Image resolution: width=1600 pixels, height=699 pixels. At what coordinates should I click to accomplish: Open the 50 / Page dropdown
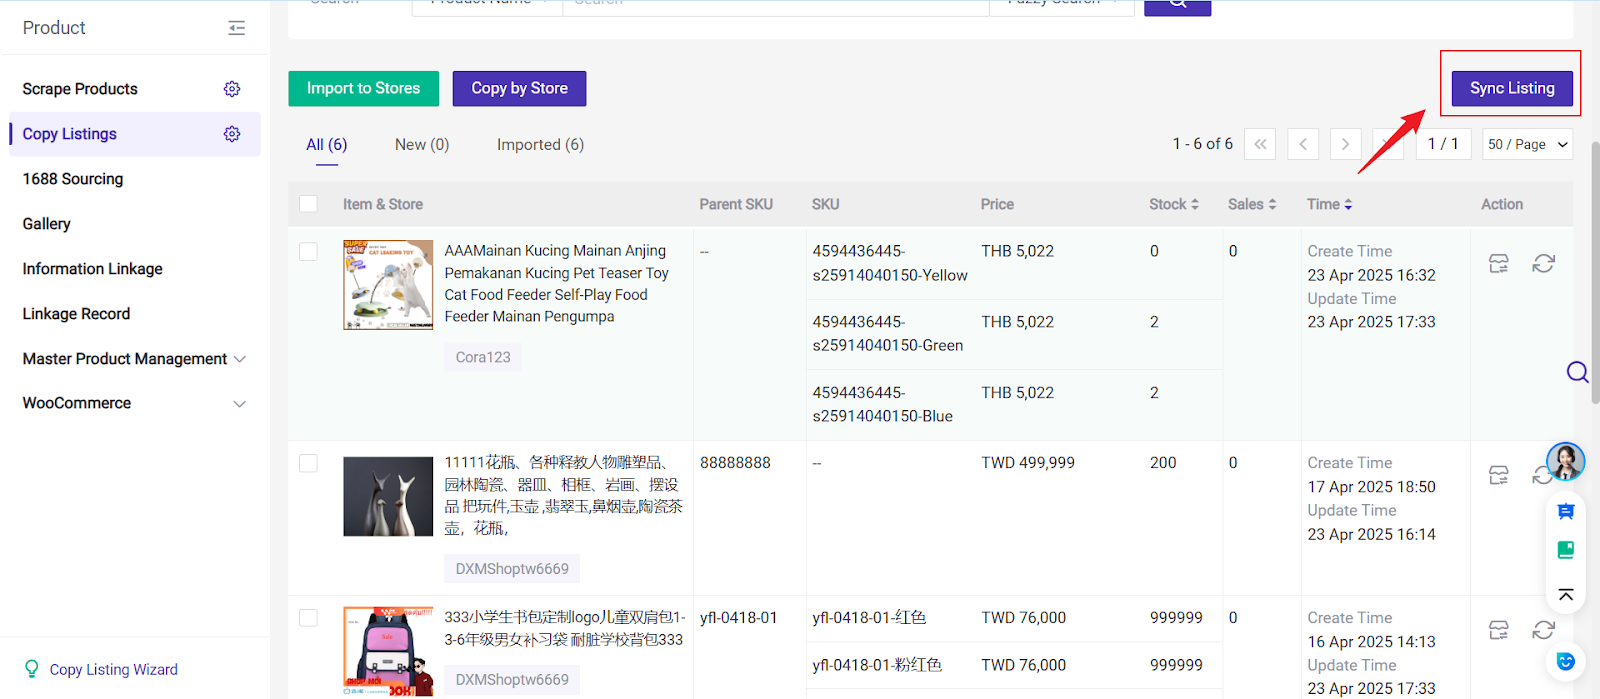[x=1527, y=144]
